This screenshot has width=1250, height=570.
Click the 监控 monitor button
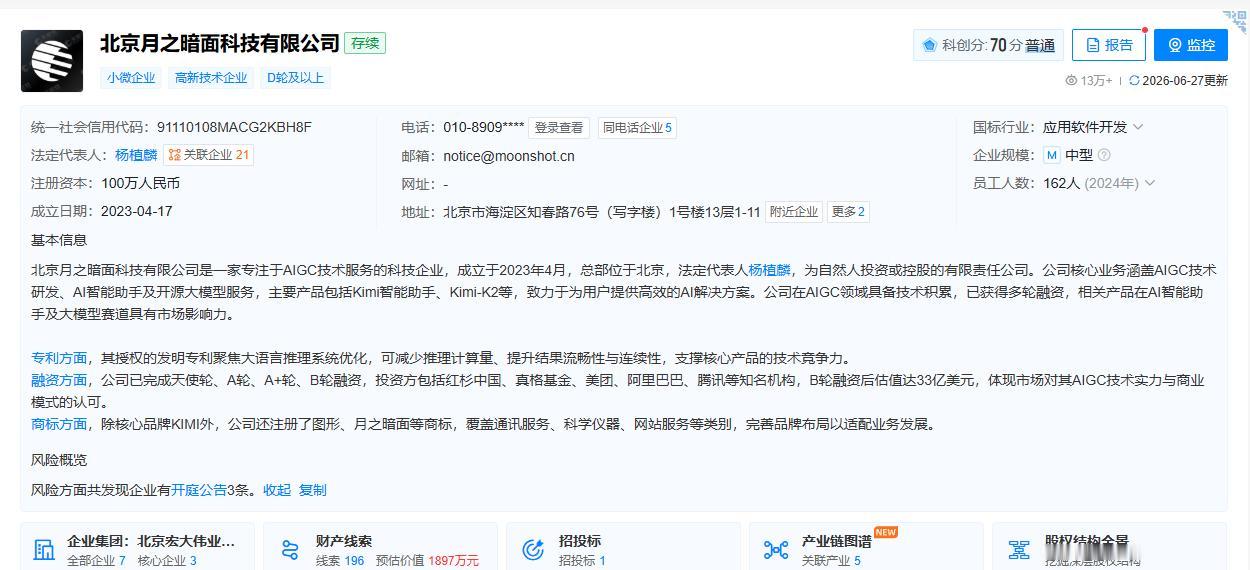tap(1191, 45)
